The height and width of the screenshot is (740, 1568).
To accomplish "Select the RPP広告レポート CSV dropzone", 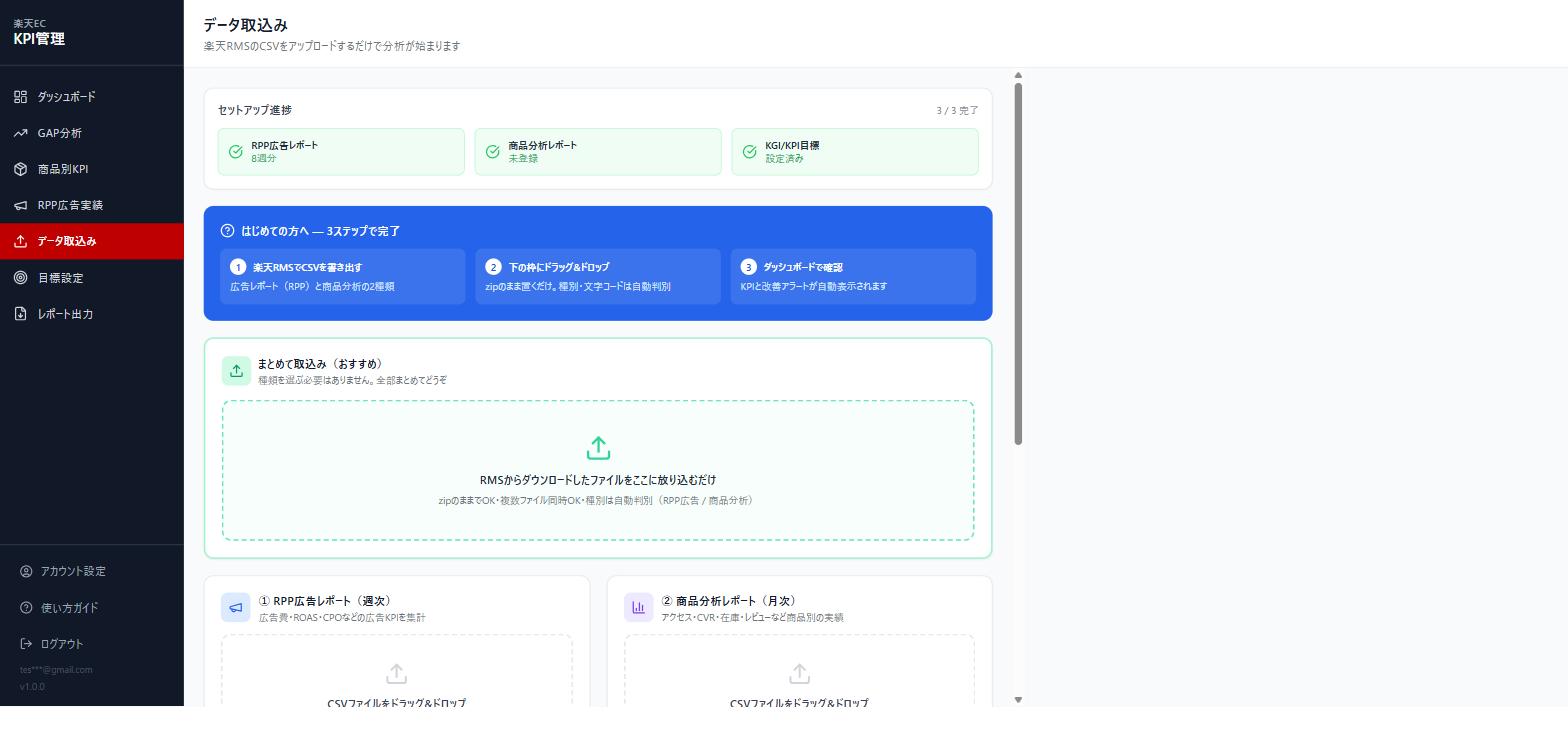I will click(x=397, y=670).
